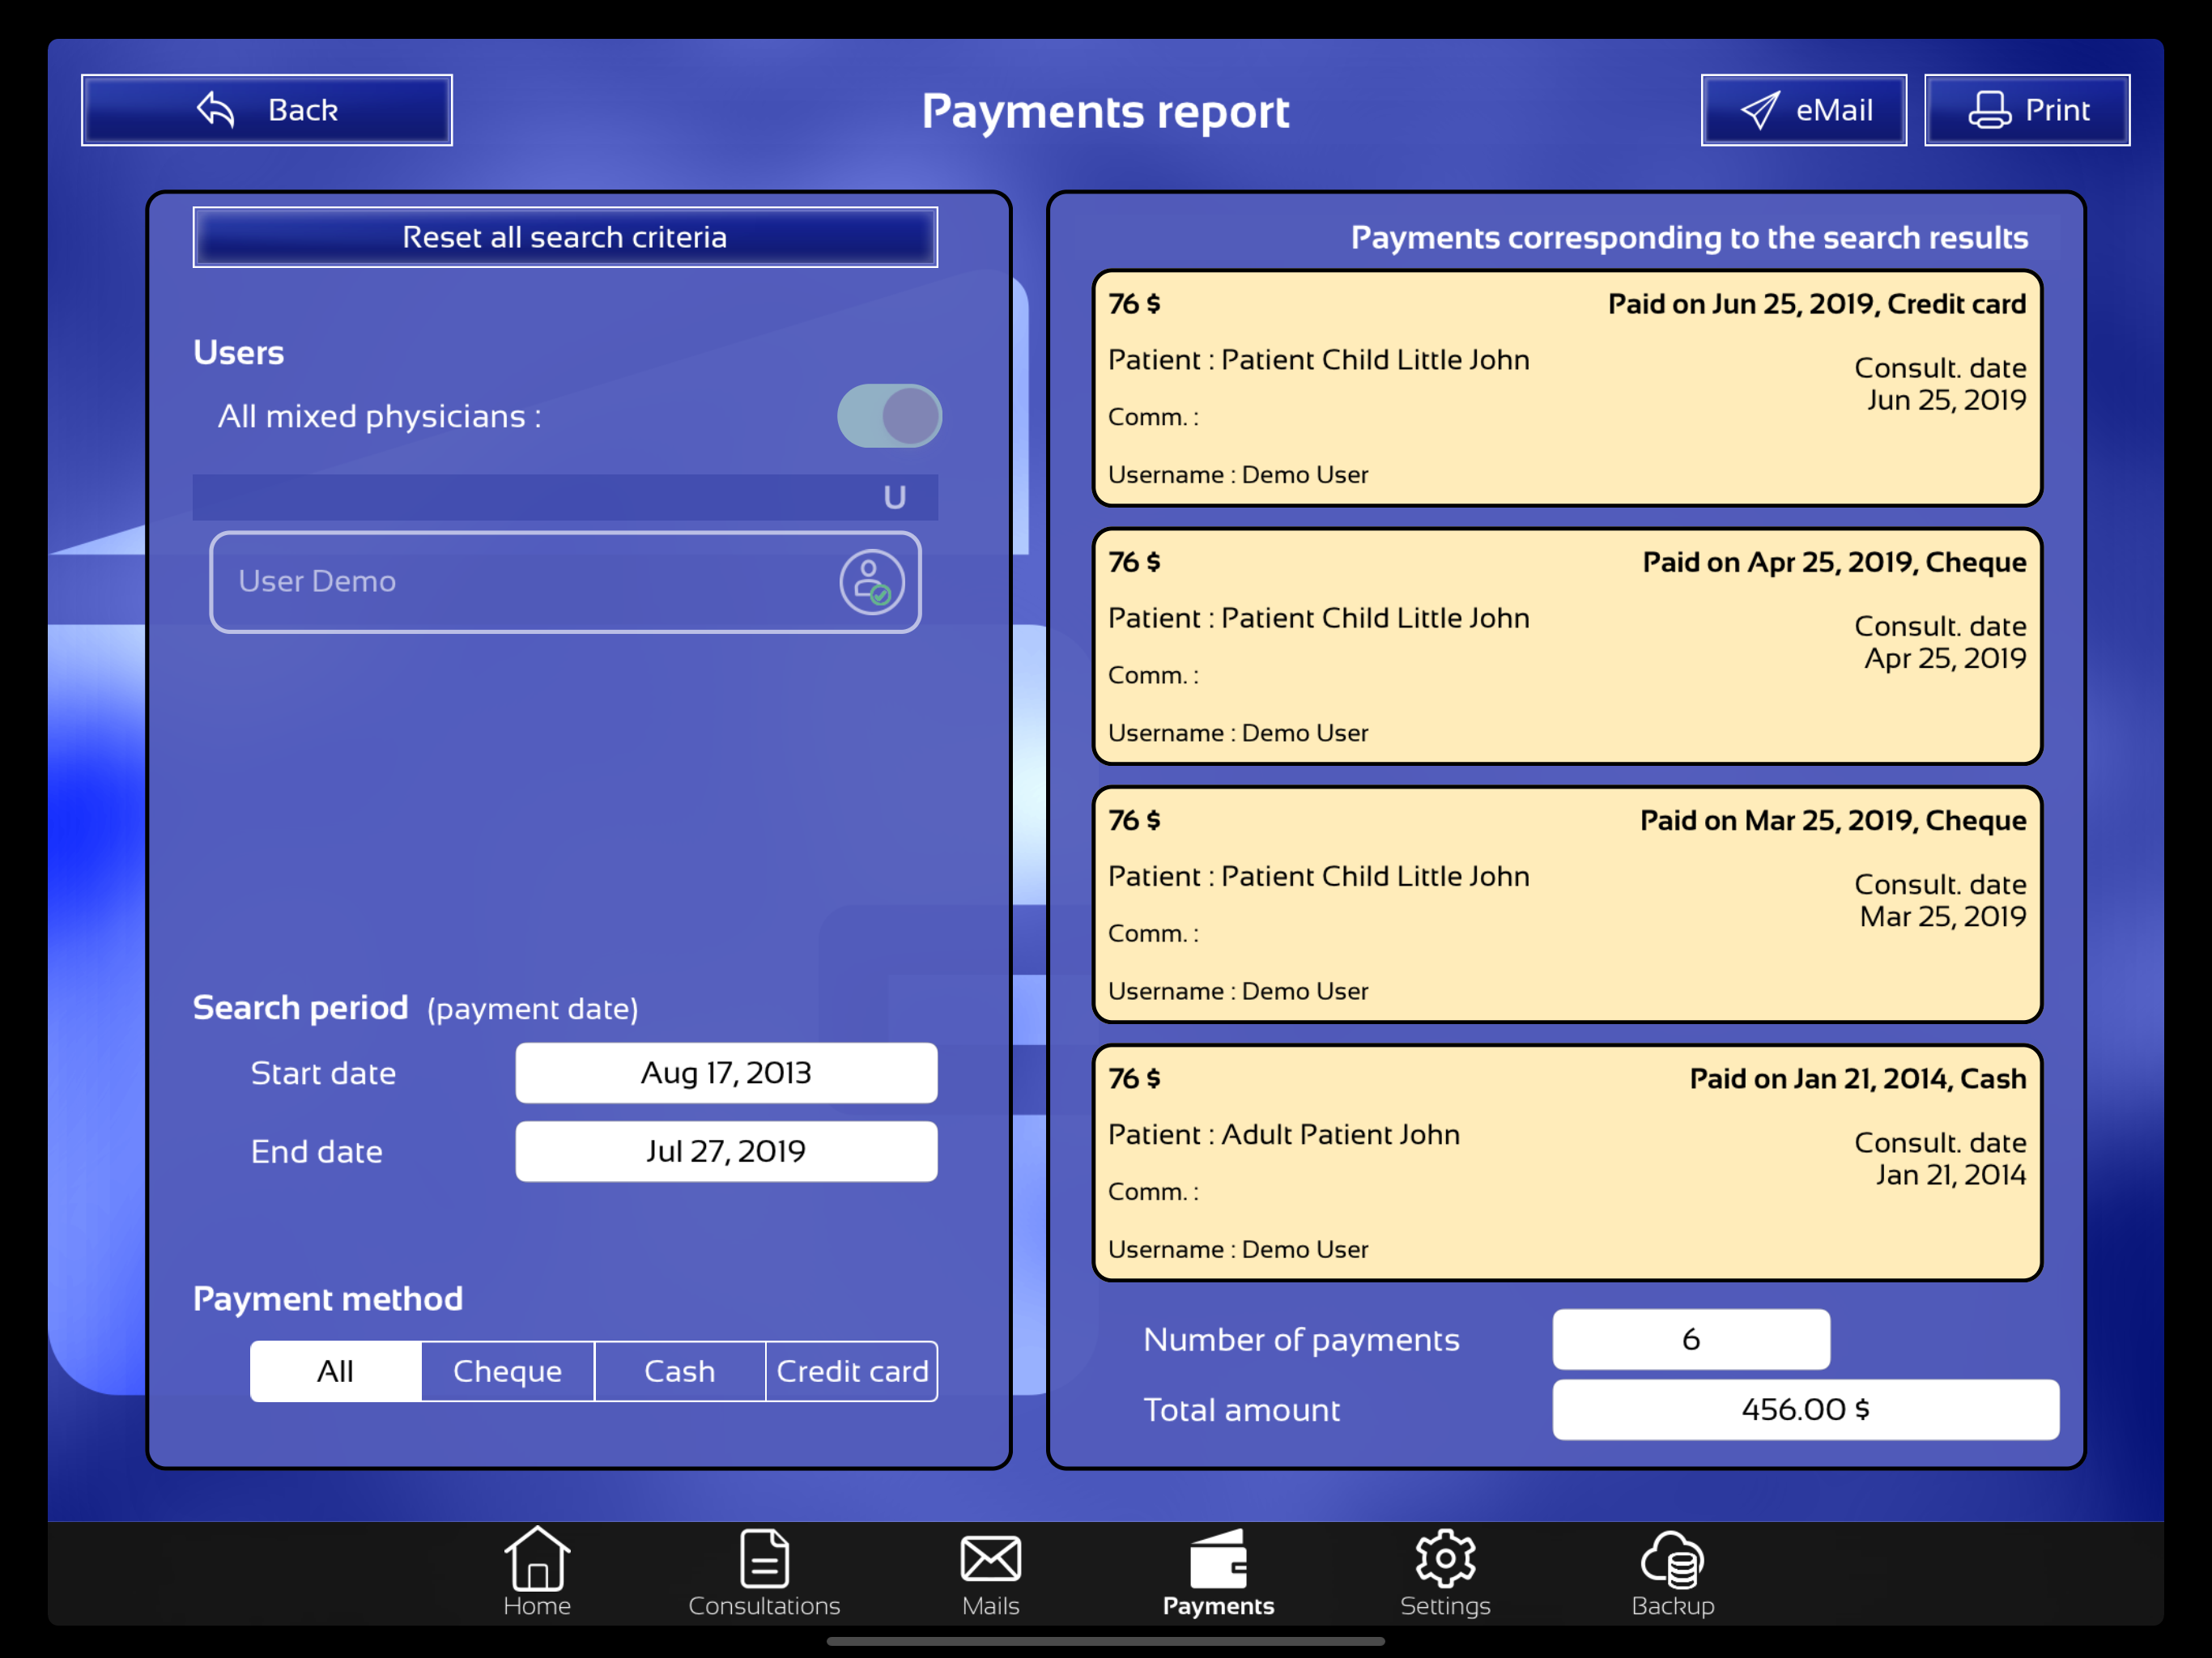Click the Back button
Screen dimensions: 2212x1658
[x=267, y=110]
